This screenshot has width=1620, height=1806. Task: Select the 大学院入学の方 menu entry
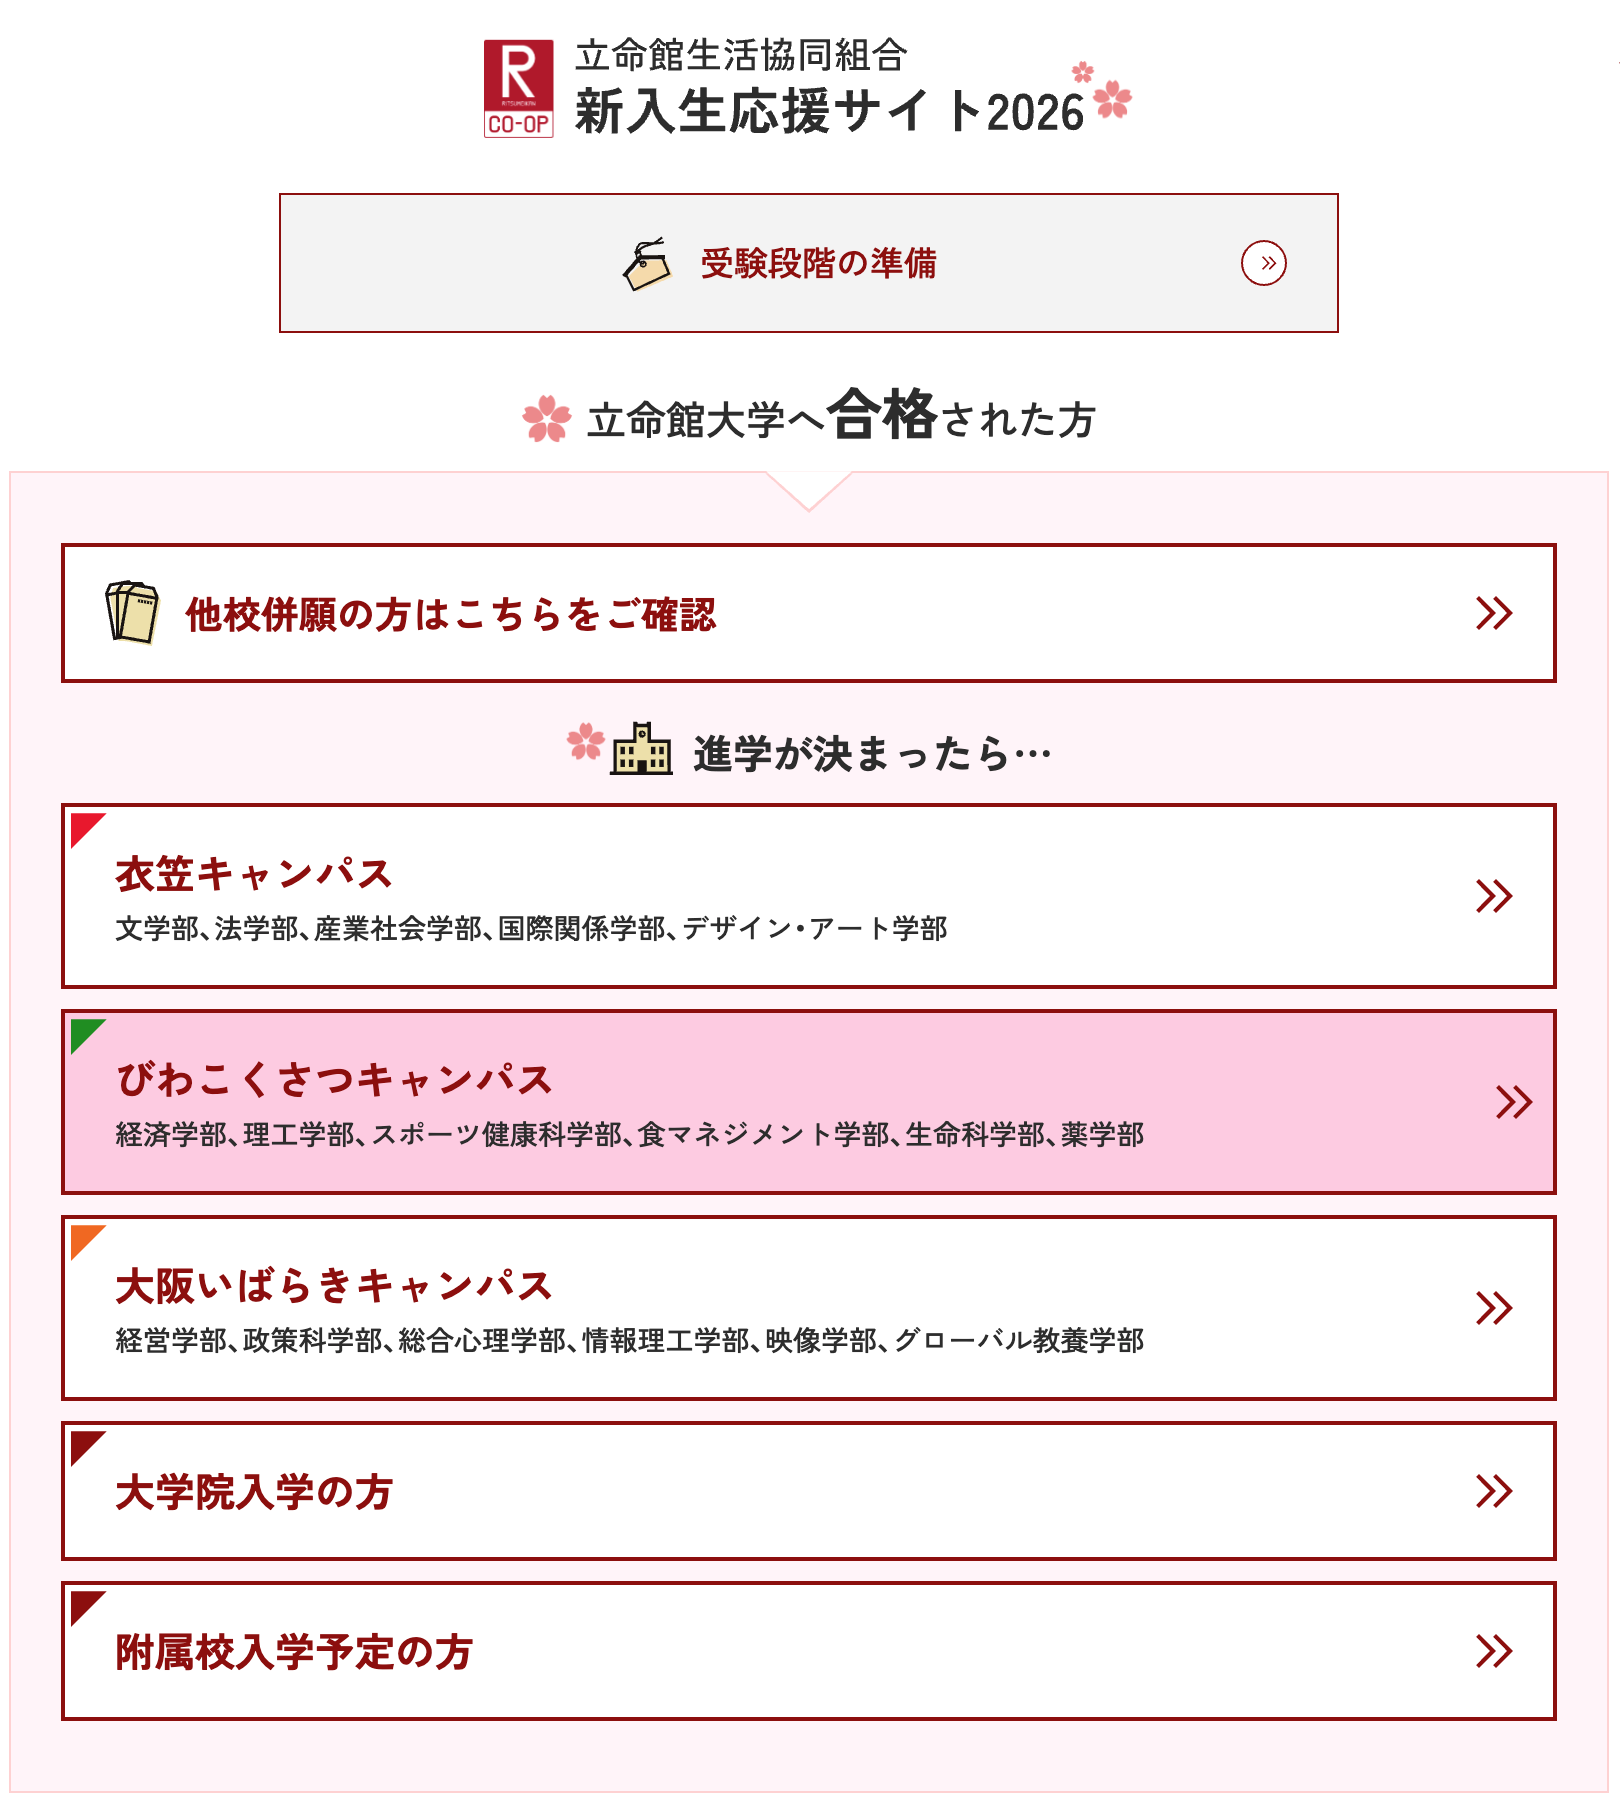(x=254, y=1492)
